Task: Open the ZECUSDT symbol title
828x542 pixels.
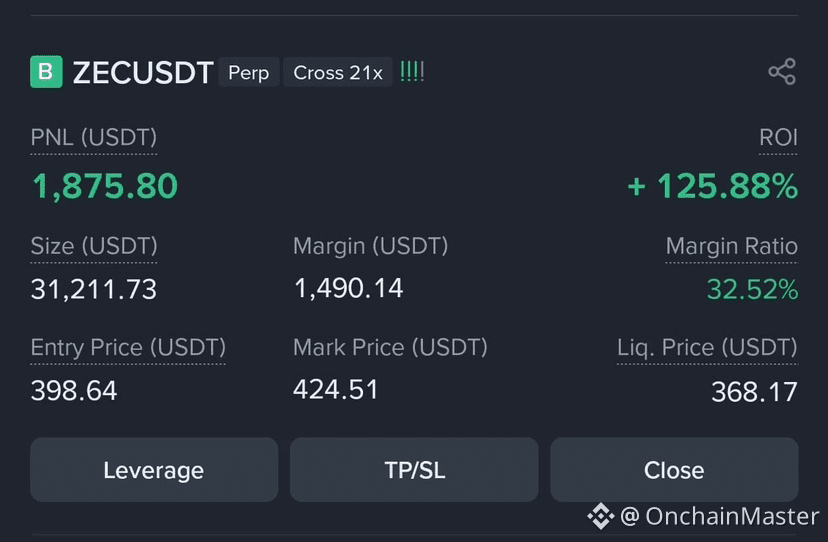Action: tap(143, 73)
